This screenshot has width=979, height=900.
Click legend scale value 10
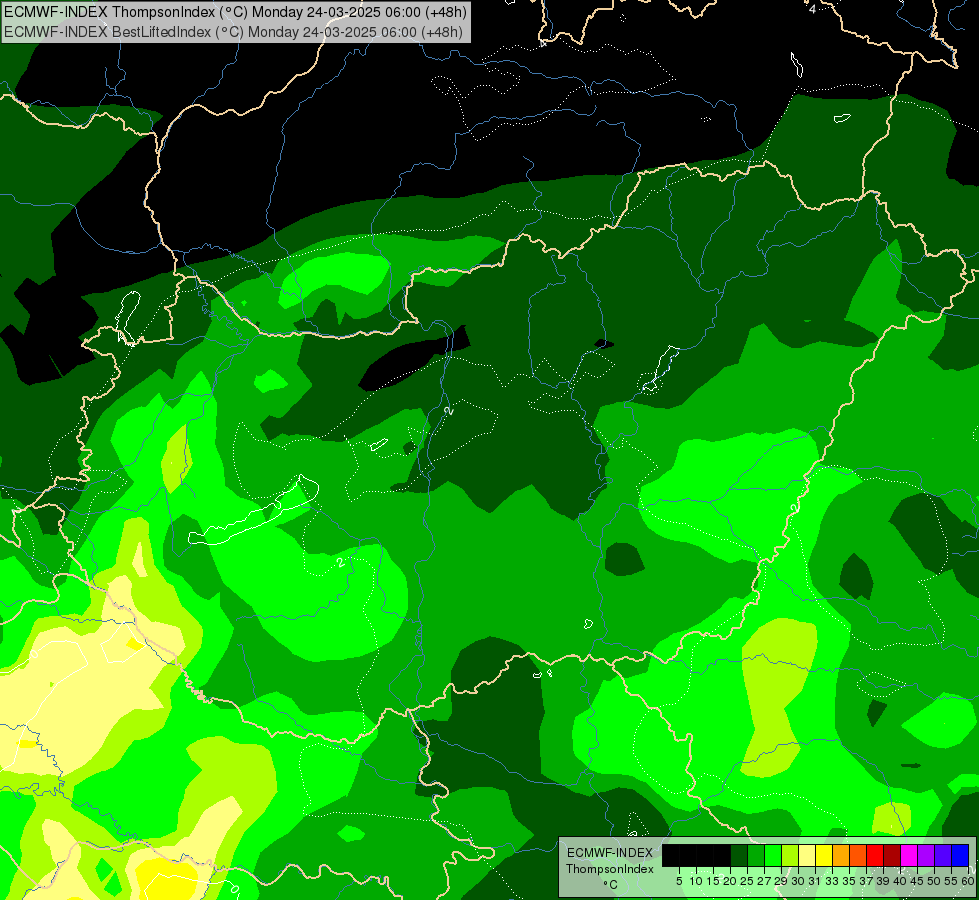point(696,881)
